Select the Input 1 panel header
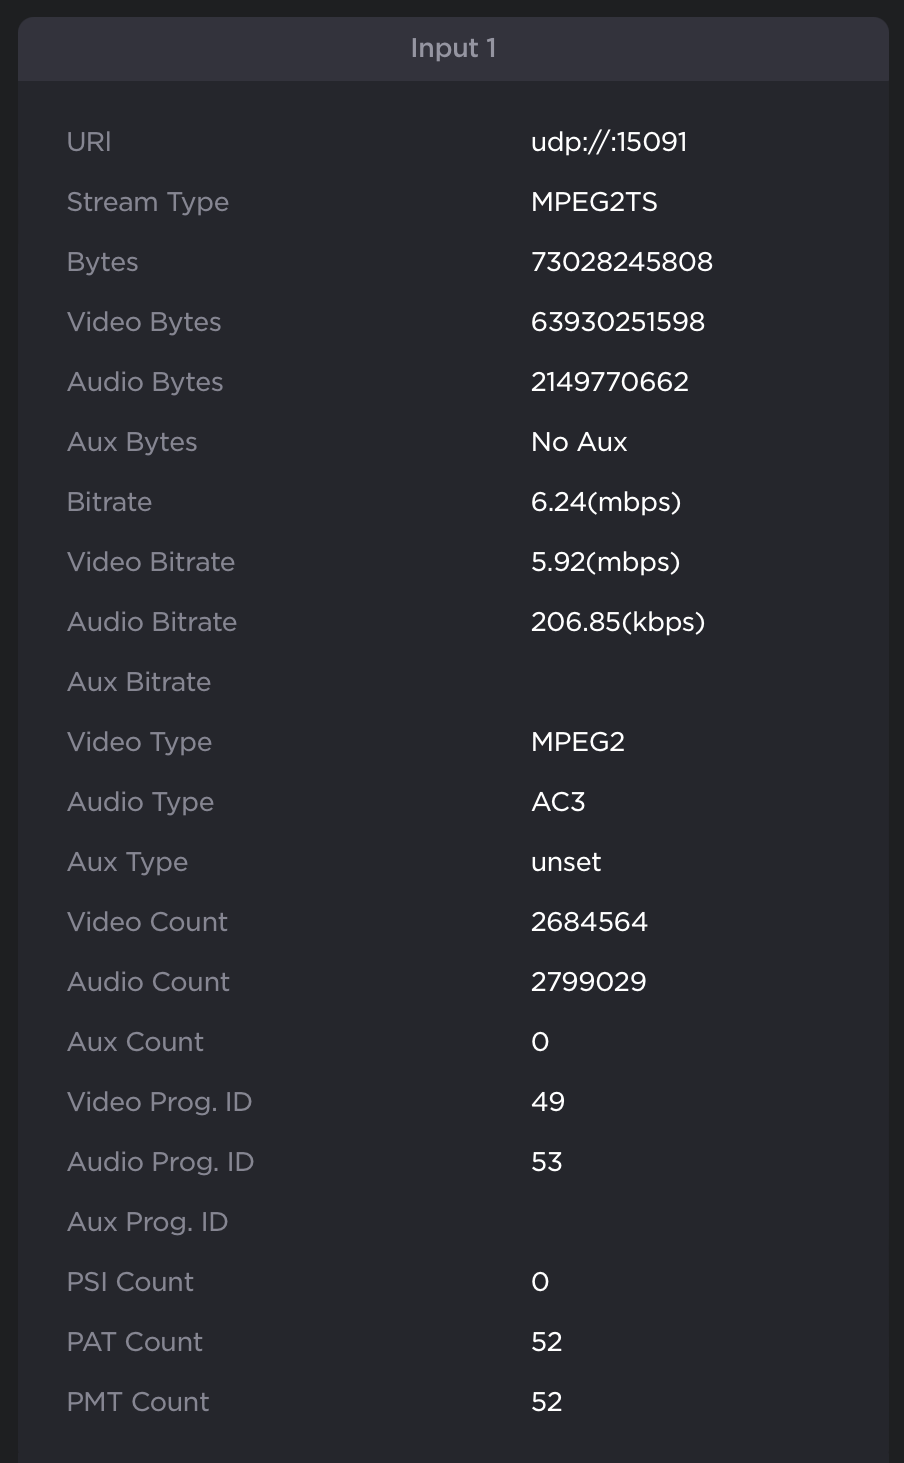Image resolution: width=904 pixels, height=1463 pixels. coord(452,48)
